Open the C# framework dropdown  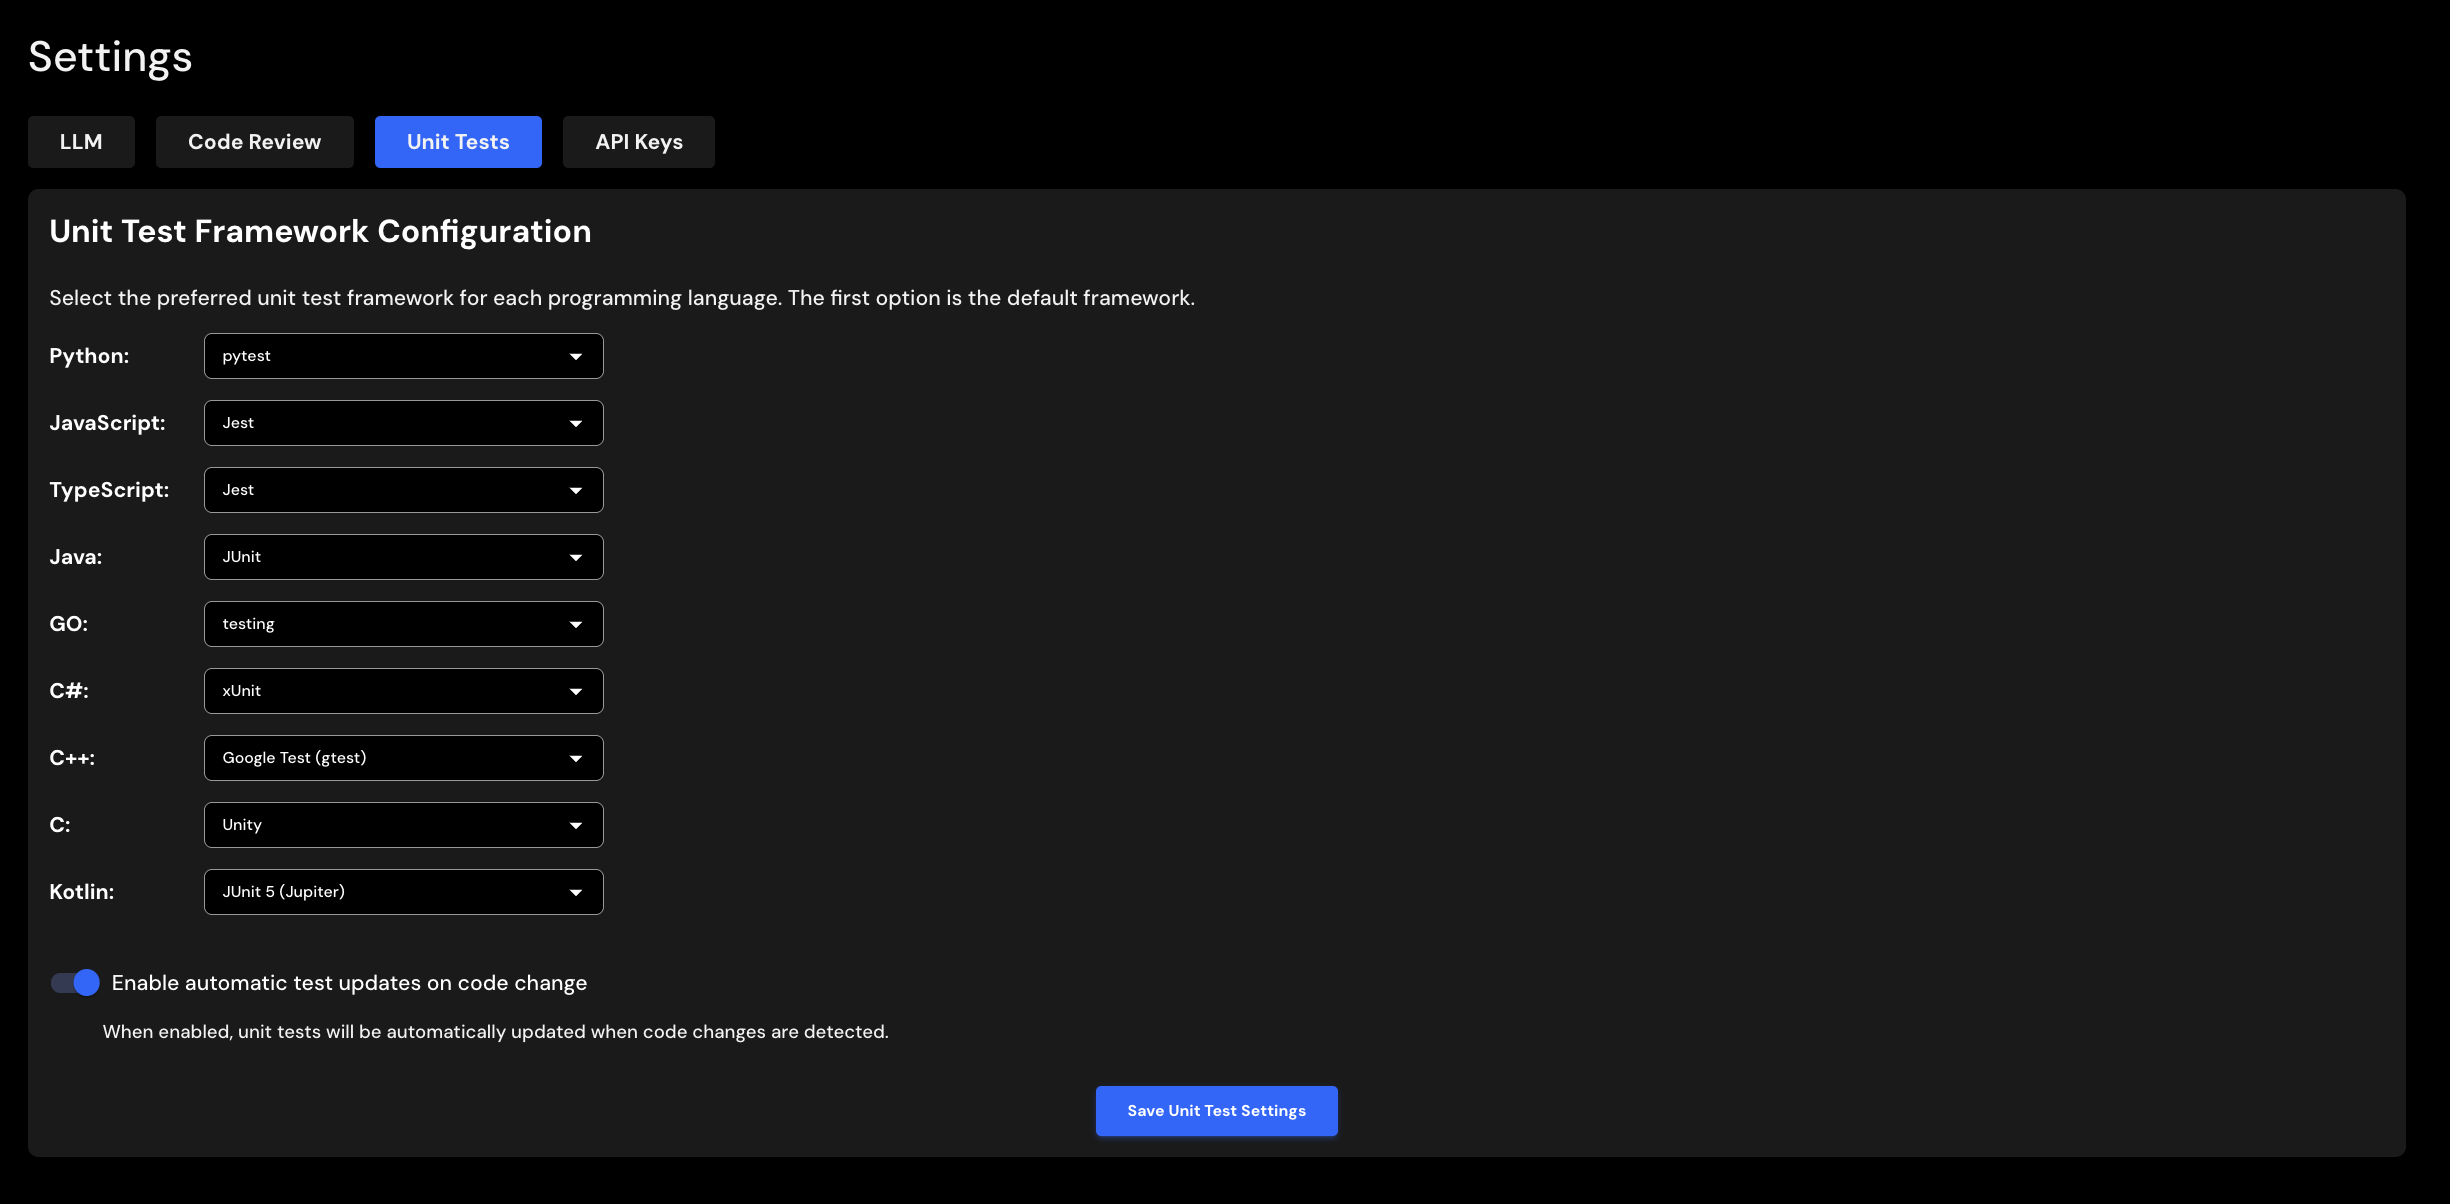pos(403,691)
